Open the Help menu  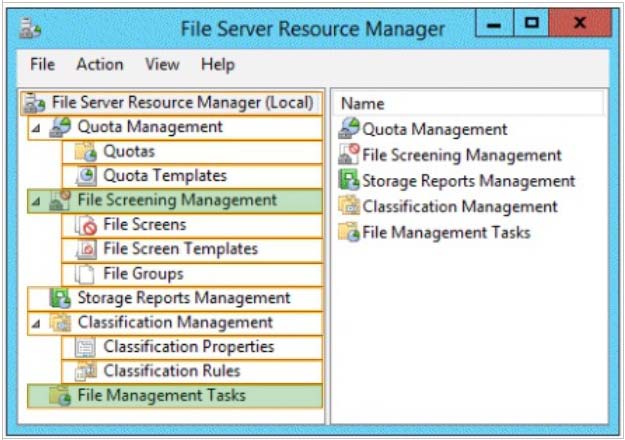pos(218,65)
